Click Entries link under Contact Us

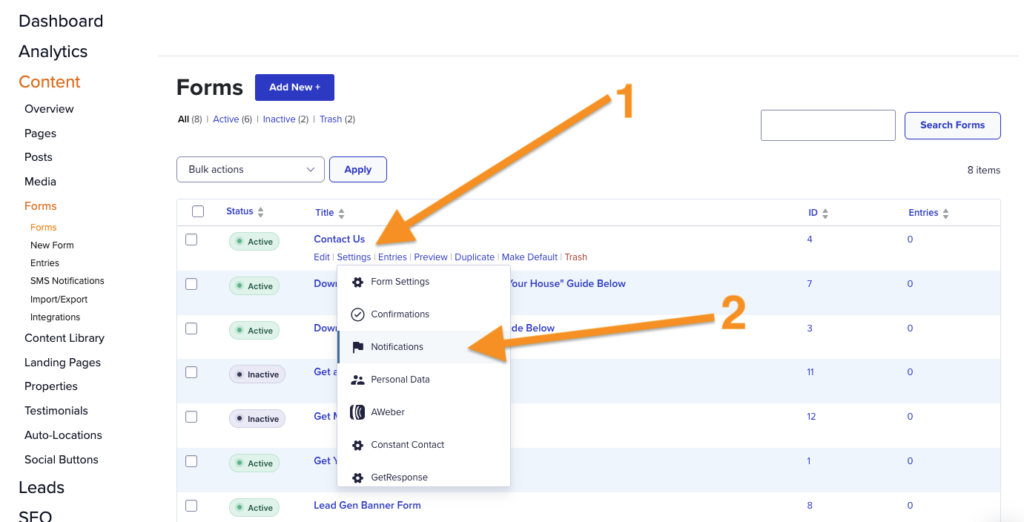click(x=392, y=257)
